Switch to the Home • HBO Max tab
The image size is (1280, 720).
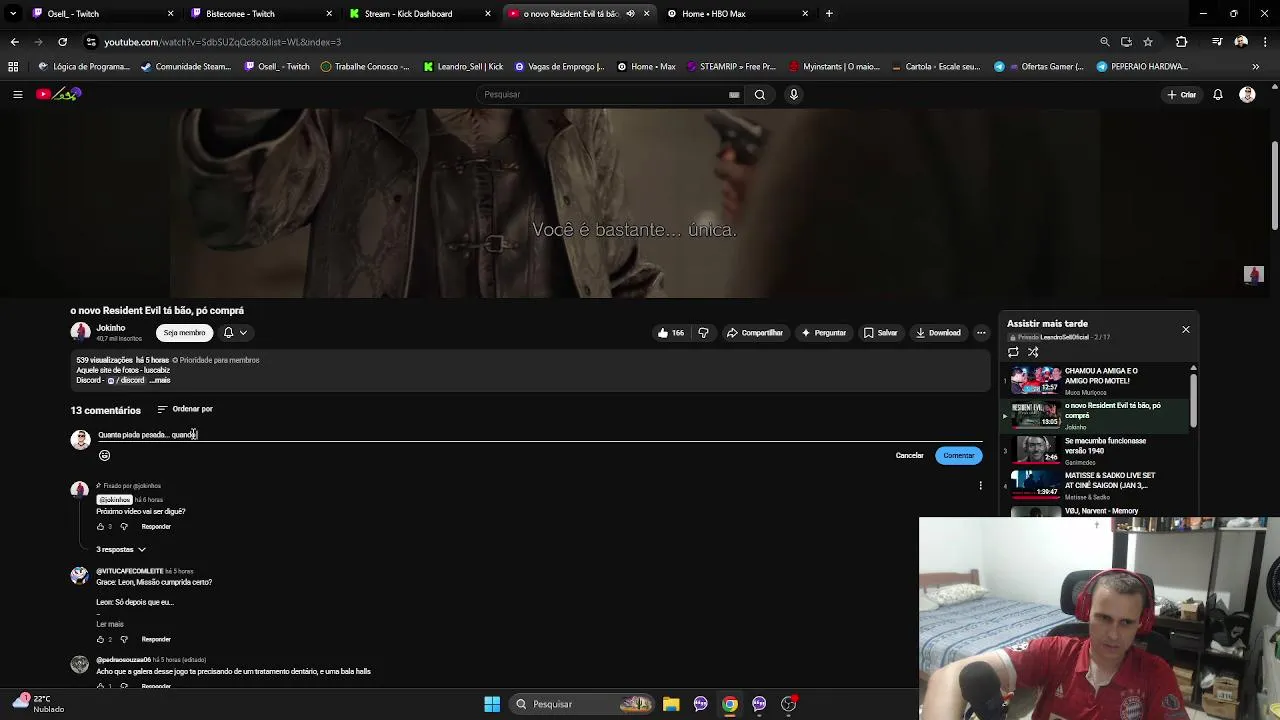(737, 14)
